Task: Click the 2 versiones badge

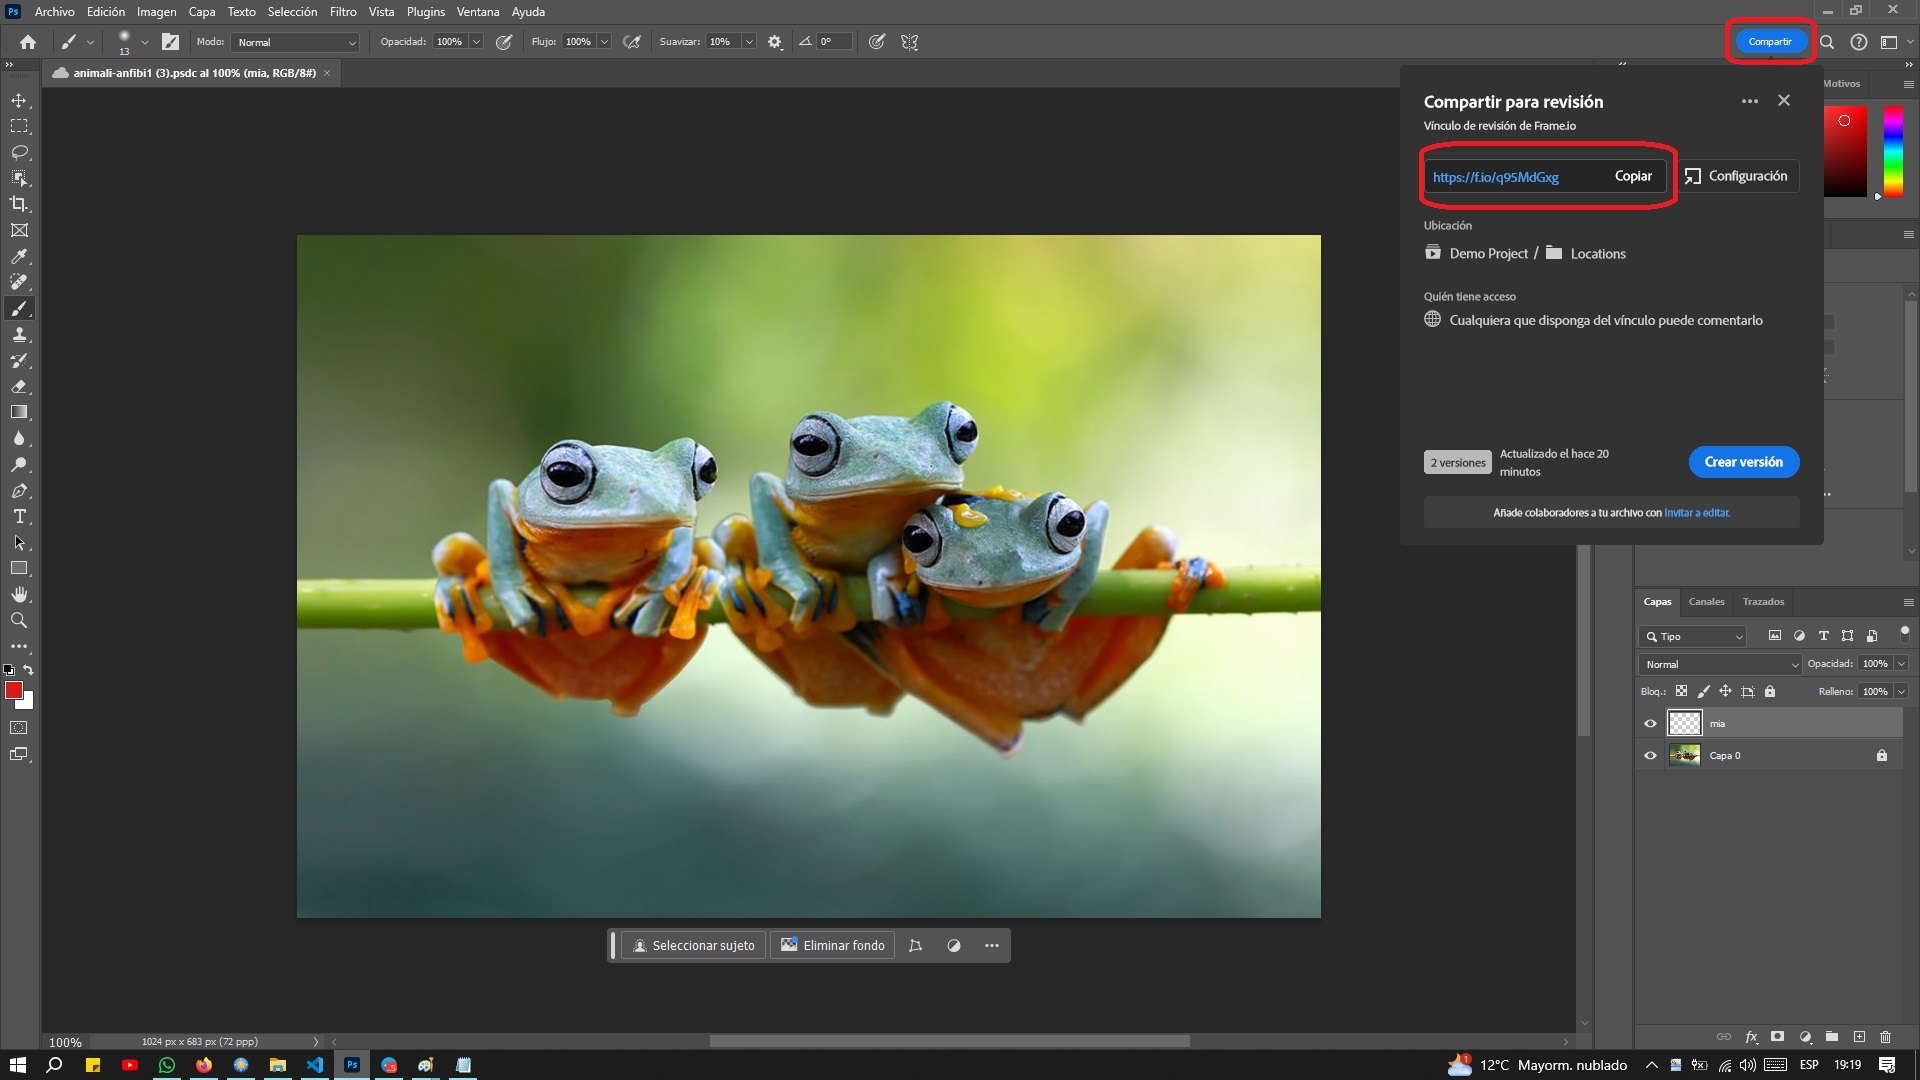Action: (1457, 463)
